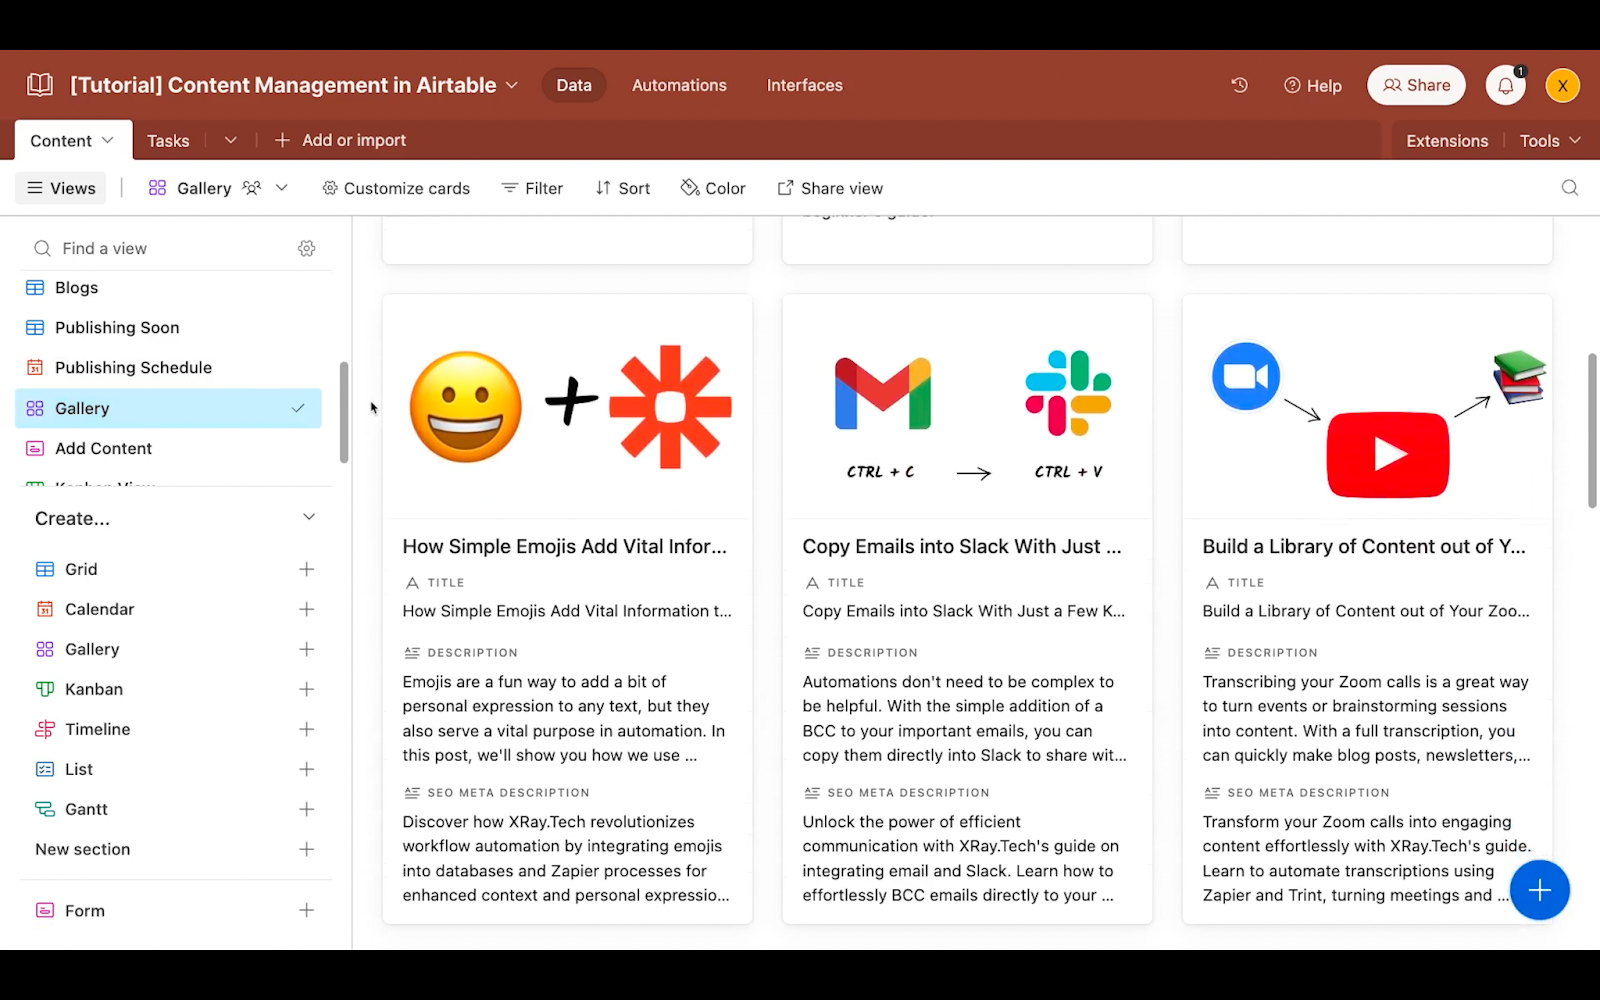Toggle the Views sidebar
Screen dimensions: 1600x1000
61,188
